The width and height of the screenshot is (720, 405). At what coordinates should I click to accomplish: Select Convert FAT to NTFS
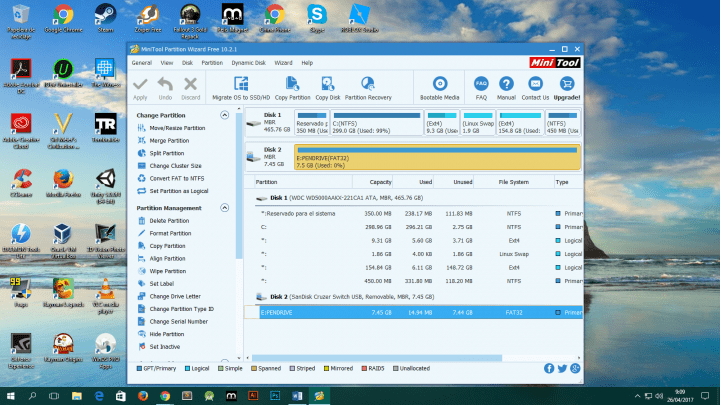click(x=177, y=179)
